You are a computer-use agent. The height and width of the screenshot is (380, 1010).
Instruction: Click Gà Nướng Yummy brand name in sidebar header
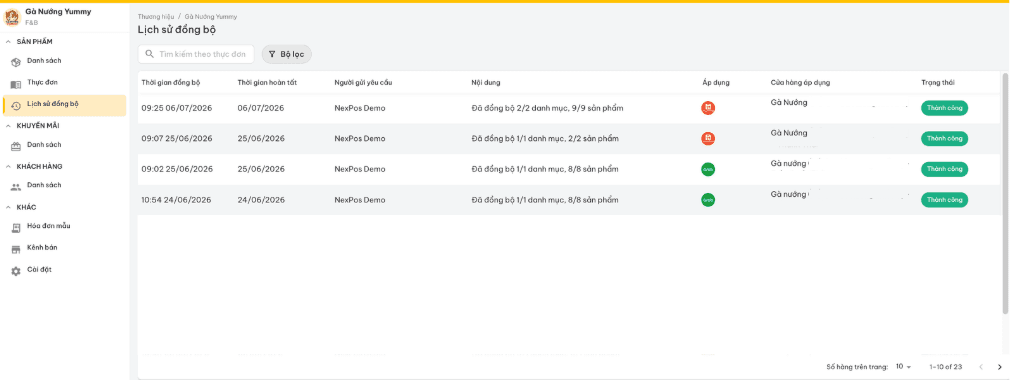click(58, 12)
